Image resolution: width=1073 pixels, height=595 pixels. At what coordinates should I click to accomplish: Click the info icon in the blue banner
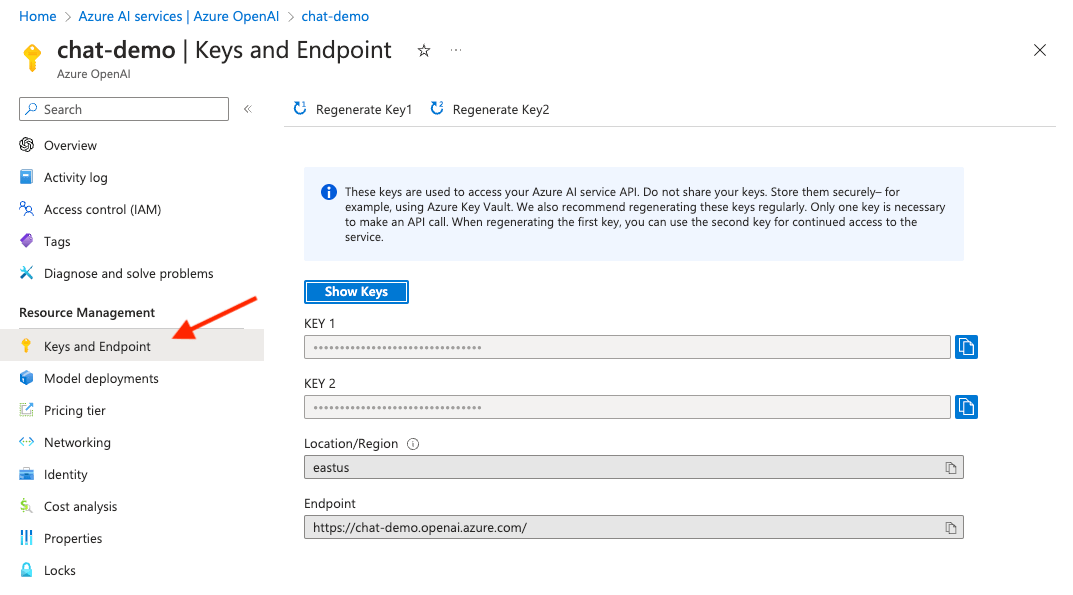point(328,192)
